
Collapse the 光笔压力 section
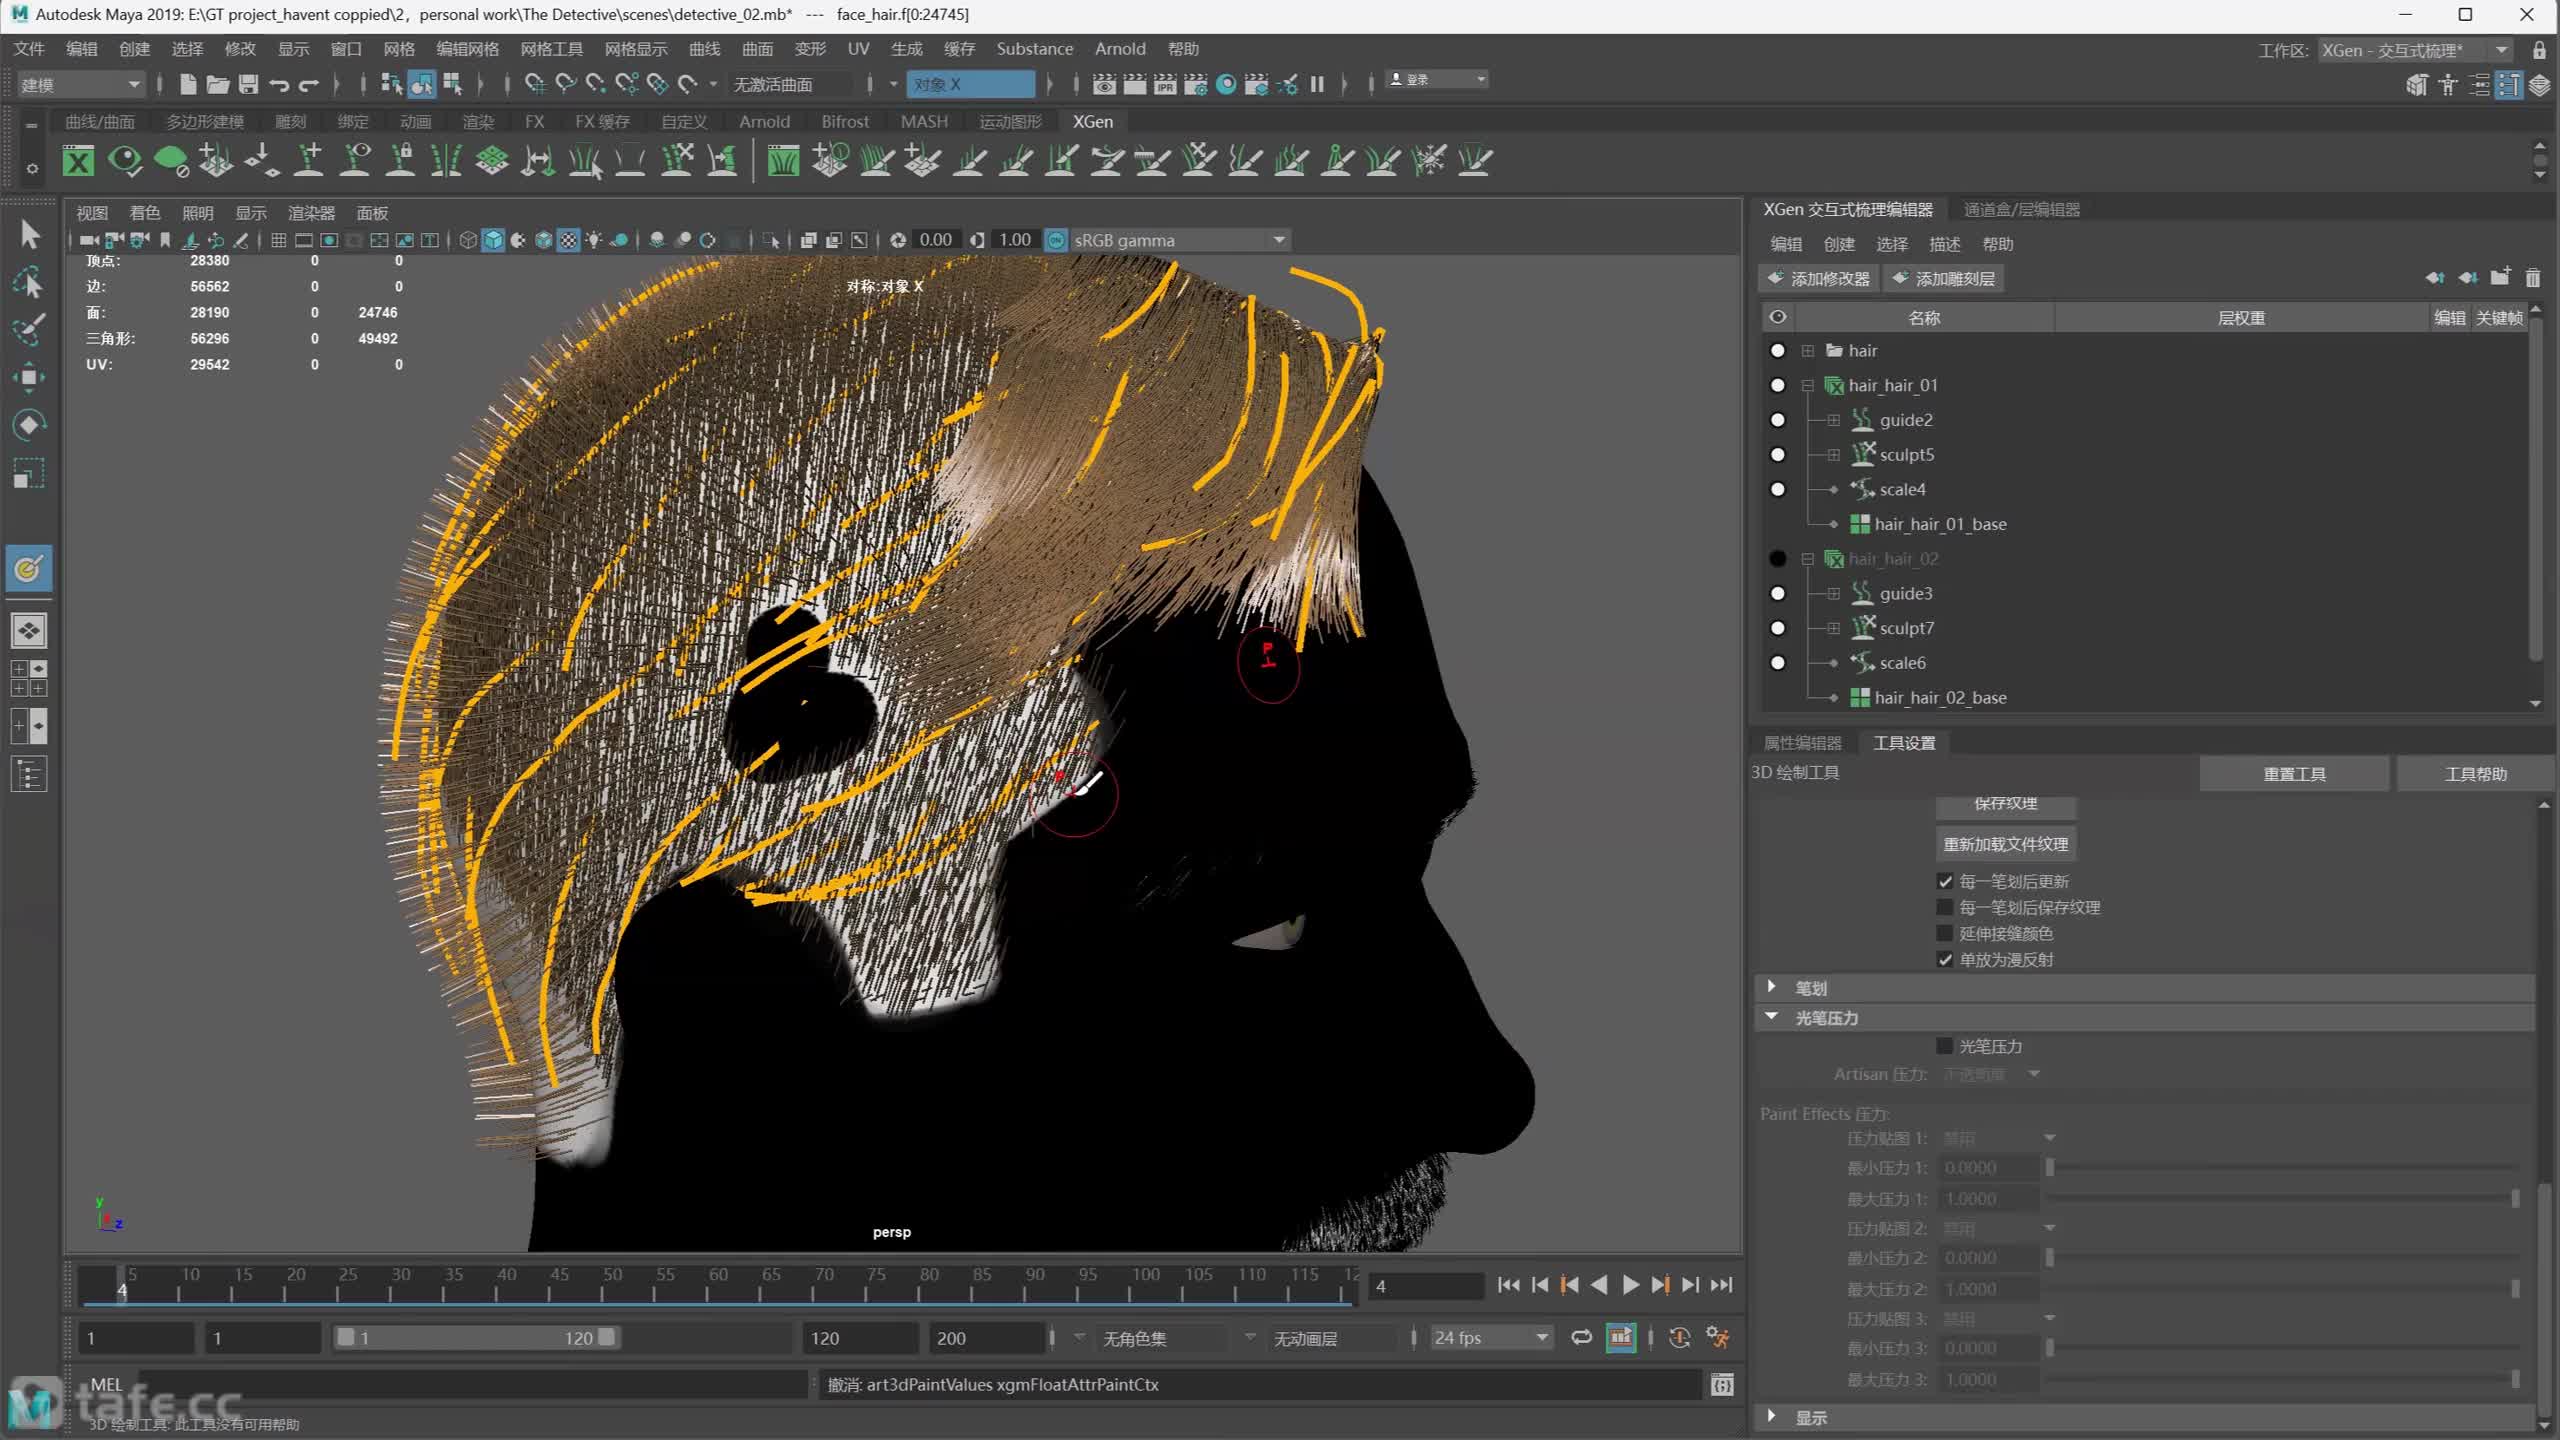1772,1016
